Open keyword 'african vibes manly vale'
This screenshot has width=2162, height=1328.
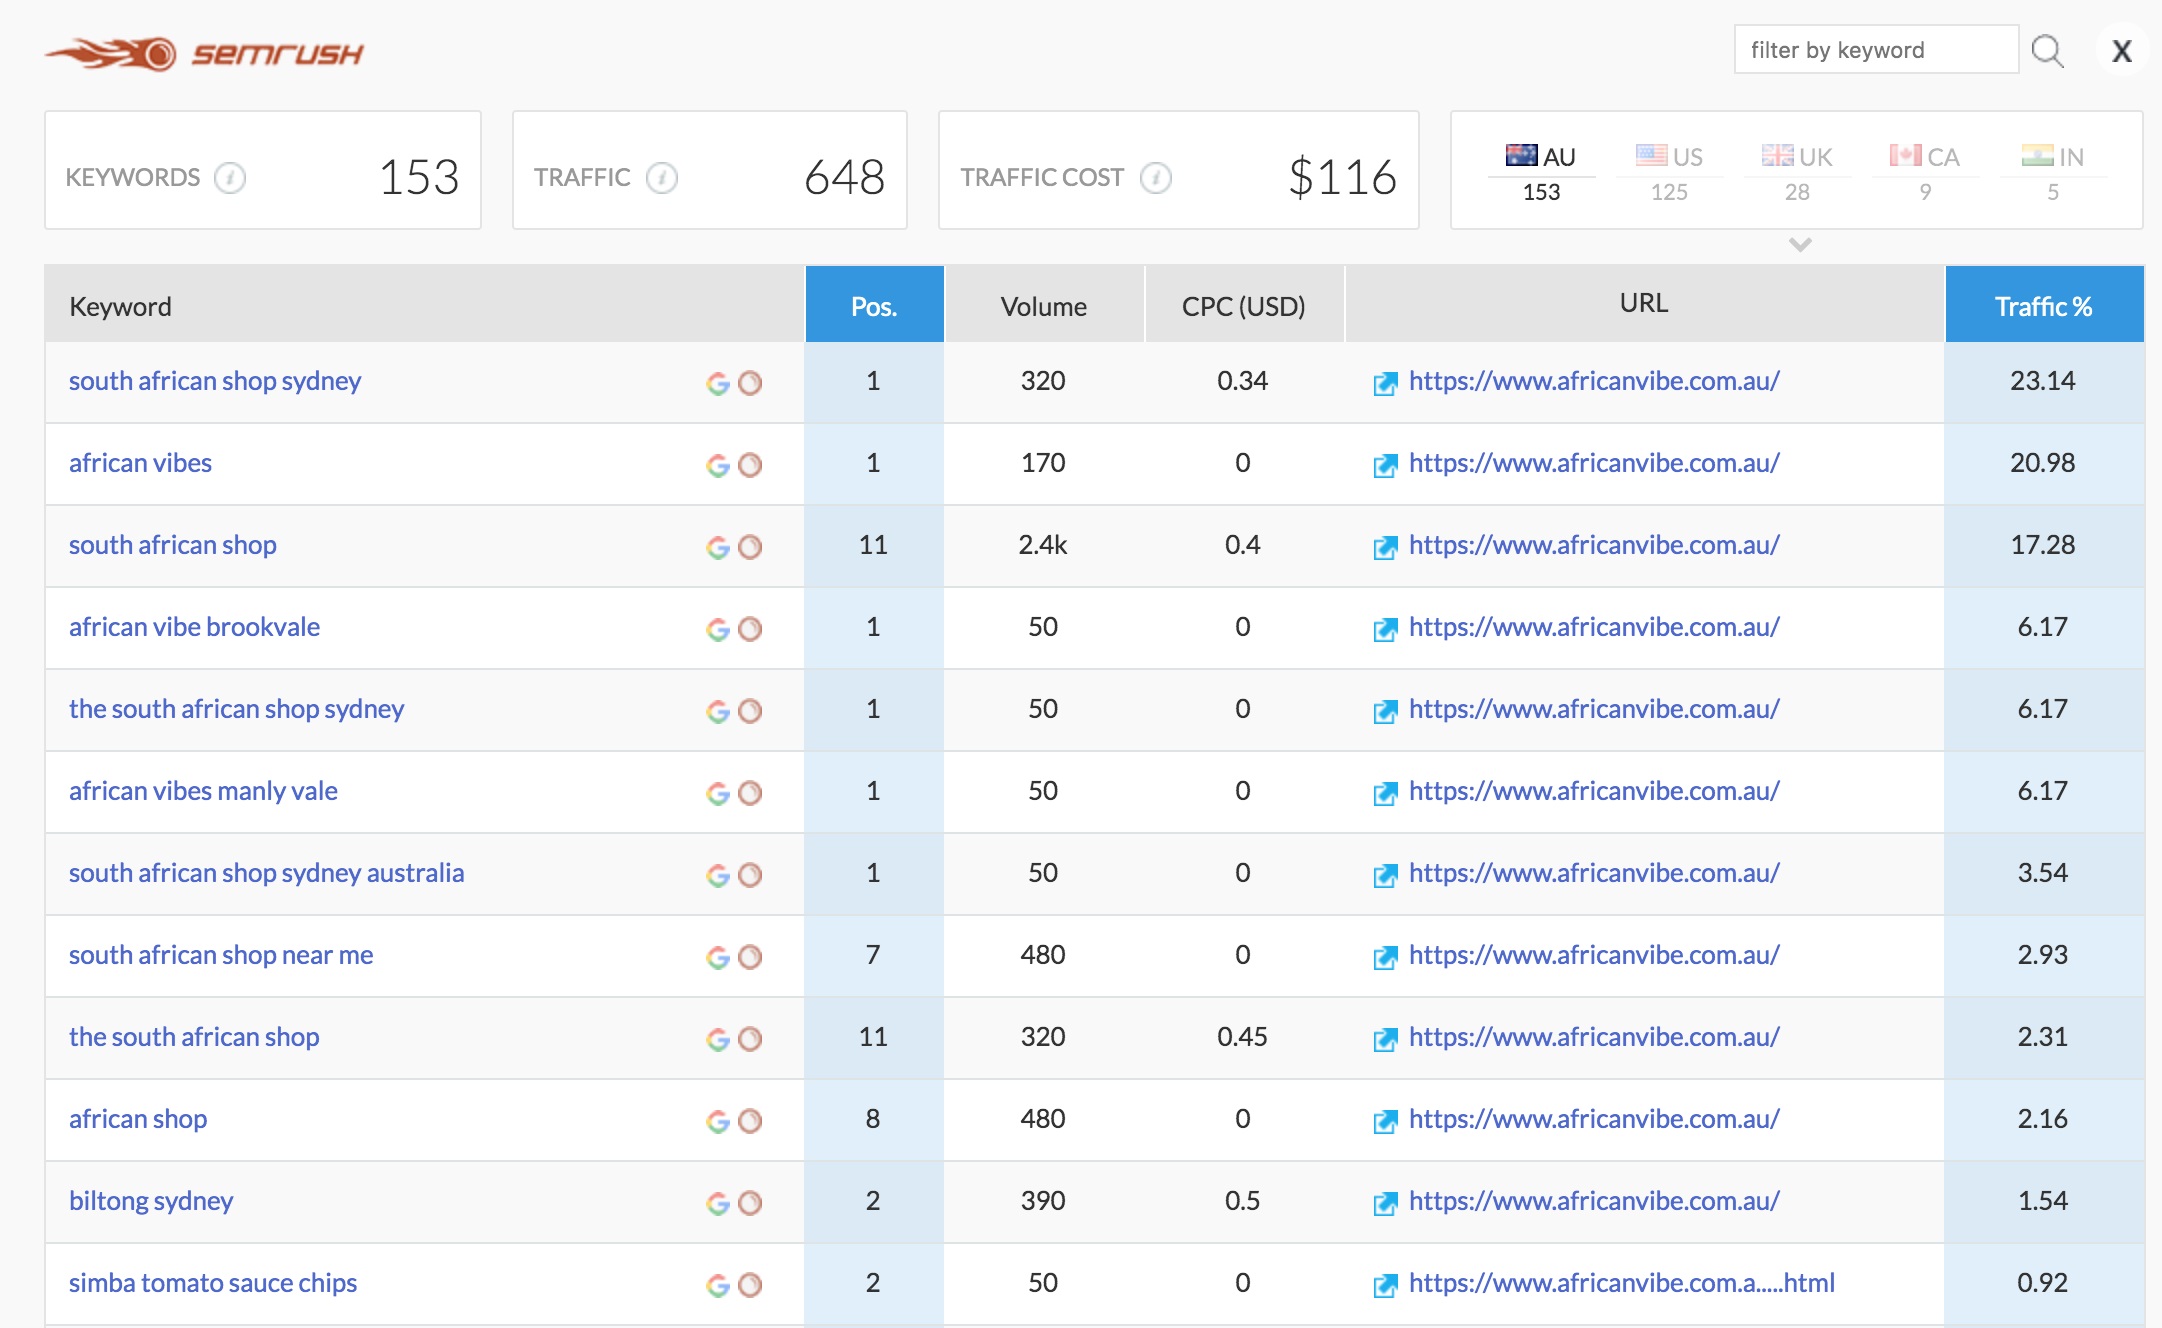pyautogui.click(x=203, y=791)
